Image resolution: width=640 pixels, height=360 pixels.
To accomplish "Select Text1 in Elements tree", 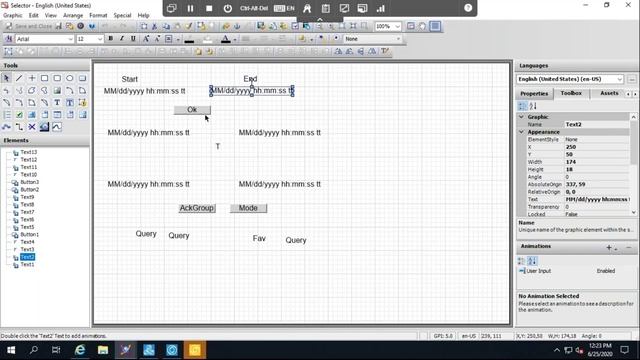I will point(27,264).
